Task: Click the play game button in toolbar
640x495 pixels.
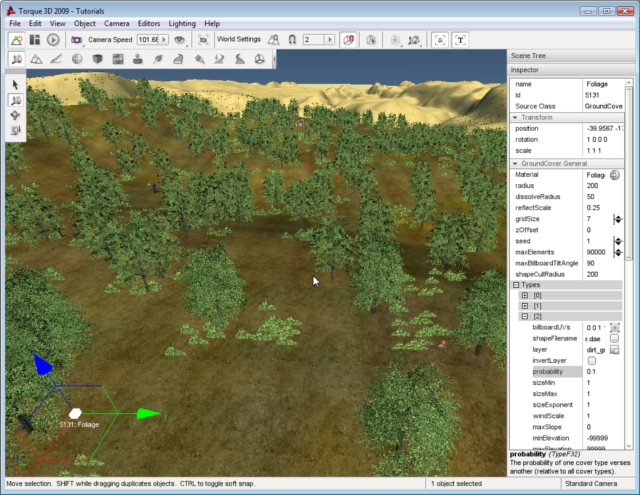Action: 52,40
